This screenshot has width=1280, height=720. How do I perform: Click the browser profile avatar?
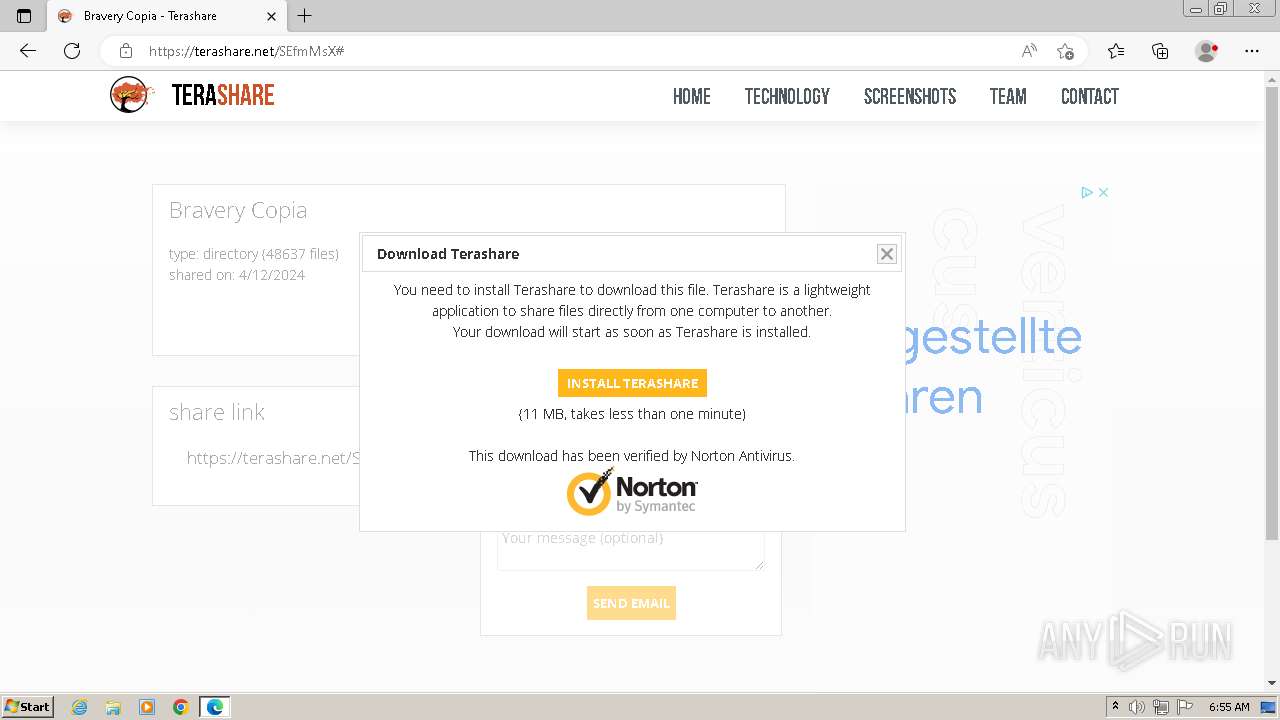(x=1206, y=51)
